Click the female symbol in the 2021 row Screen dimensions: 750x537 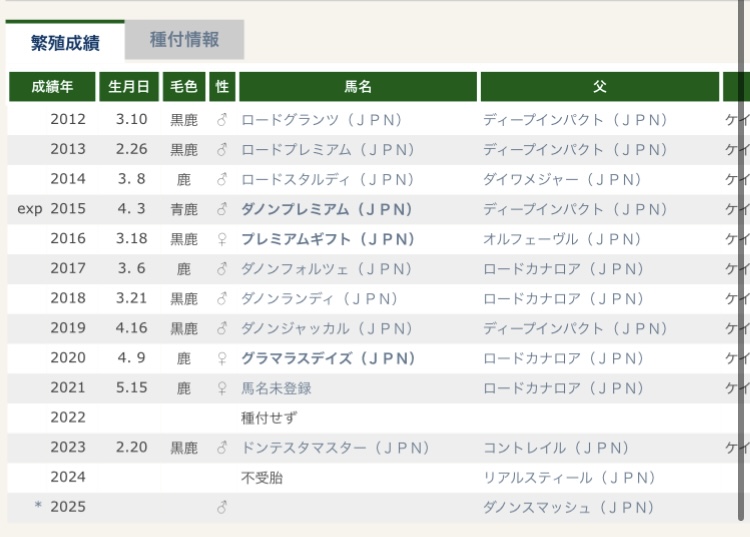pos(222,388)
